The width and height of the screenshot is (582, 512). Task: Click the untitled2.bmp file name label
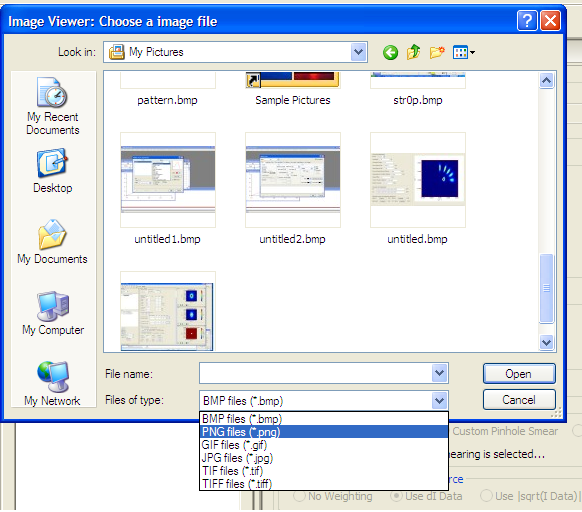(x=292, y=239)
